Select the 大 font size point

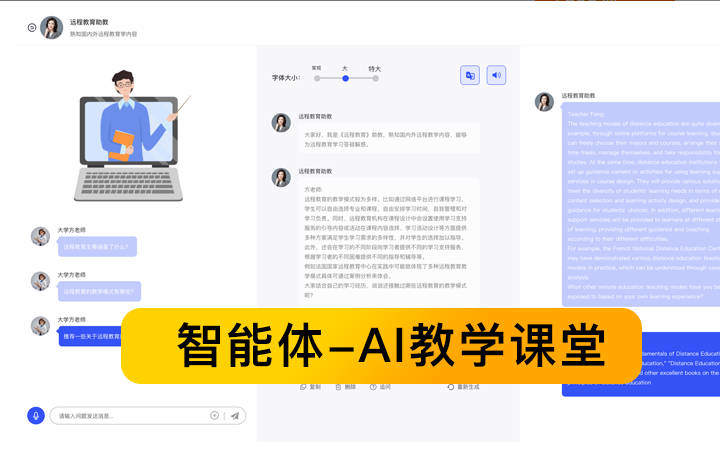click(x=346, y=77)
